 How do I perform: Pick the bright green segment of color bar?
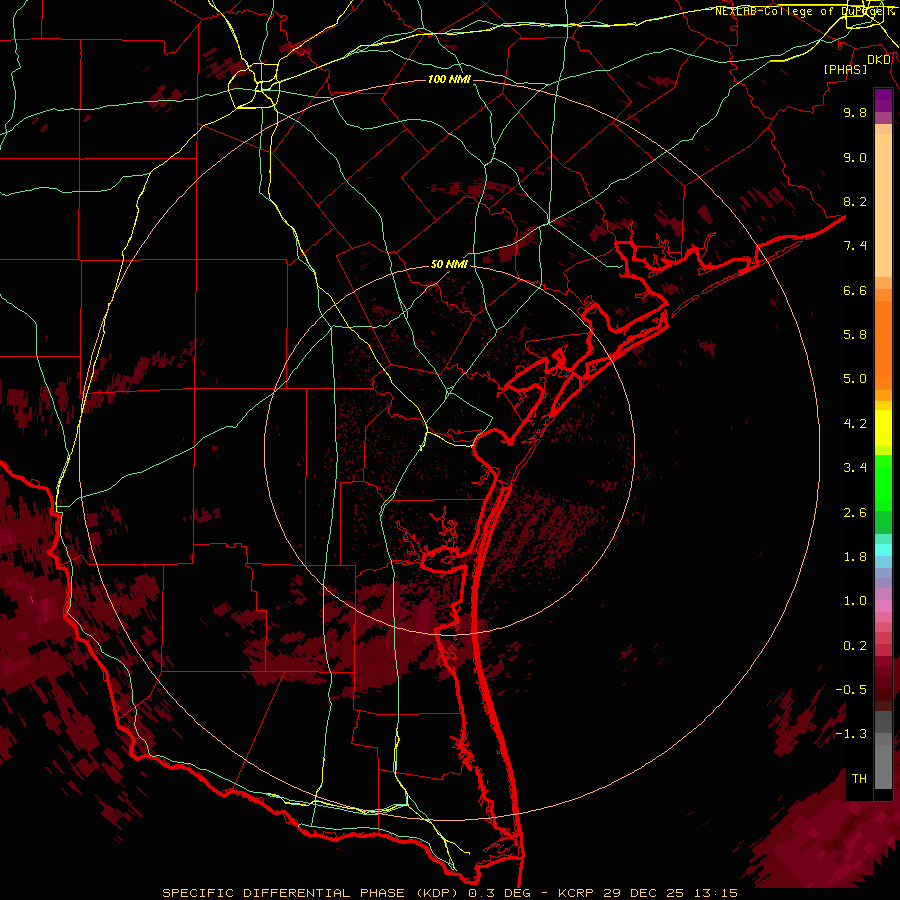[x=883, y=482]
